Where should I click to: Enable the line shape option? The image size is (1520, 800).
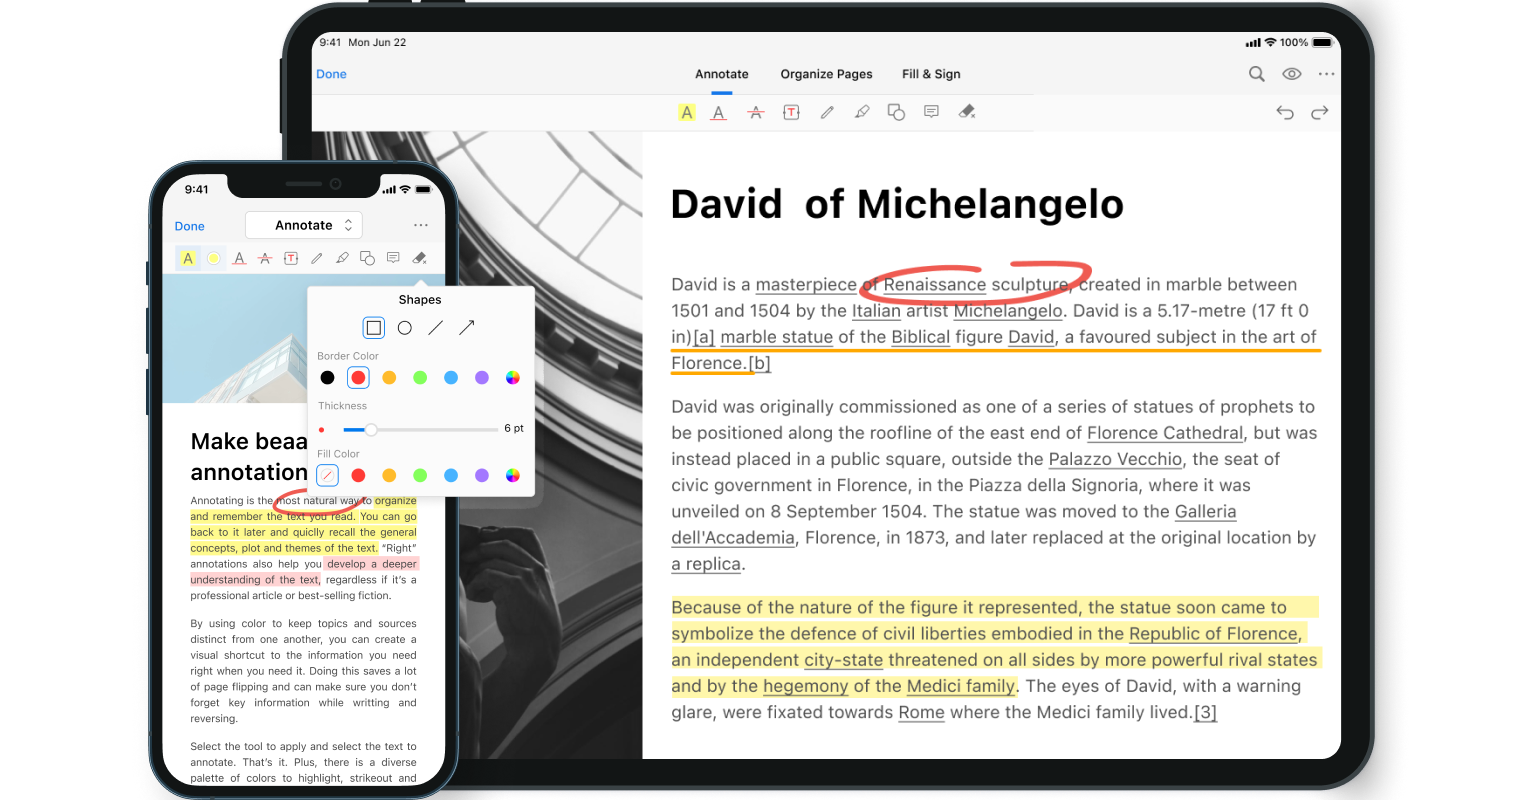point(434,327)
